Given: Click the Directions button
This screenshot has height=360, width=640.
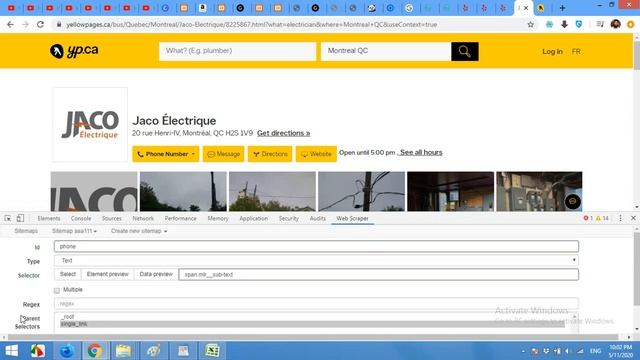Looking at the screenshot, I should [270, 154].
